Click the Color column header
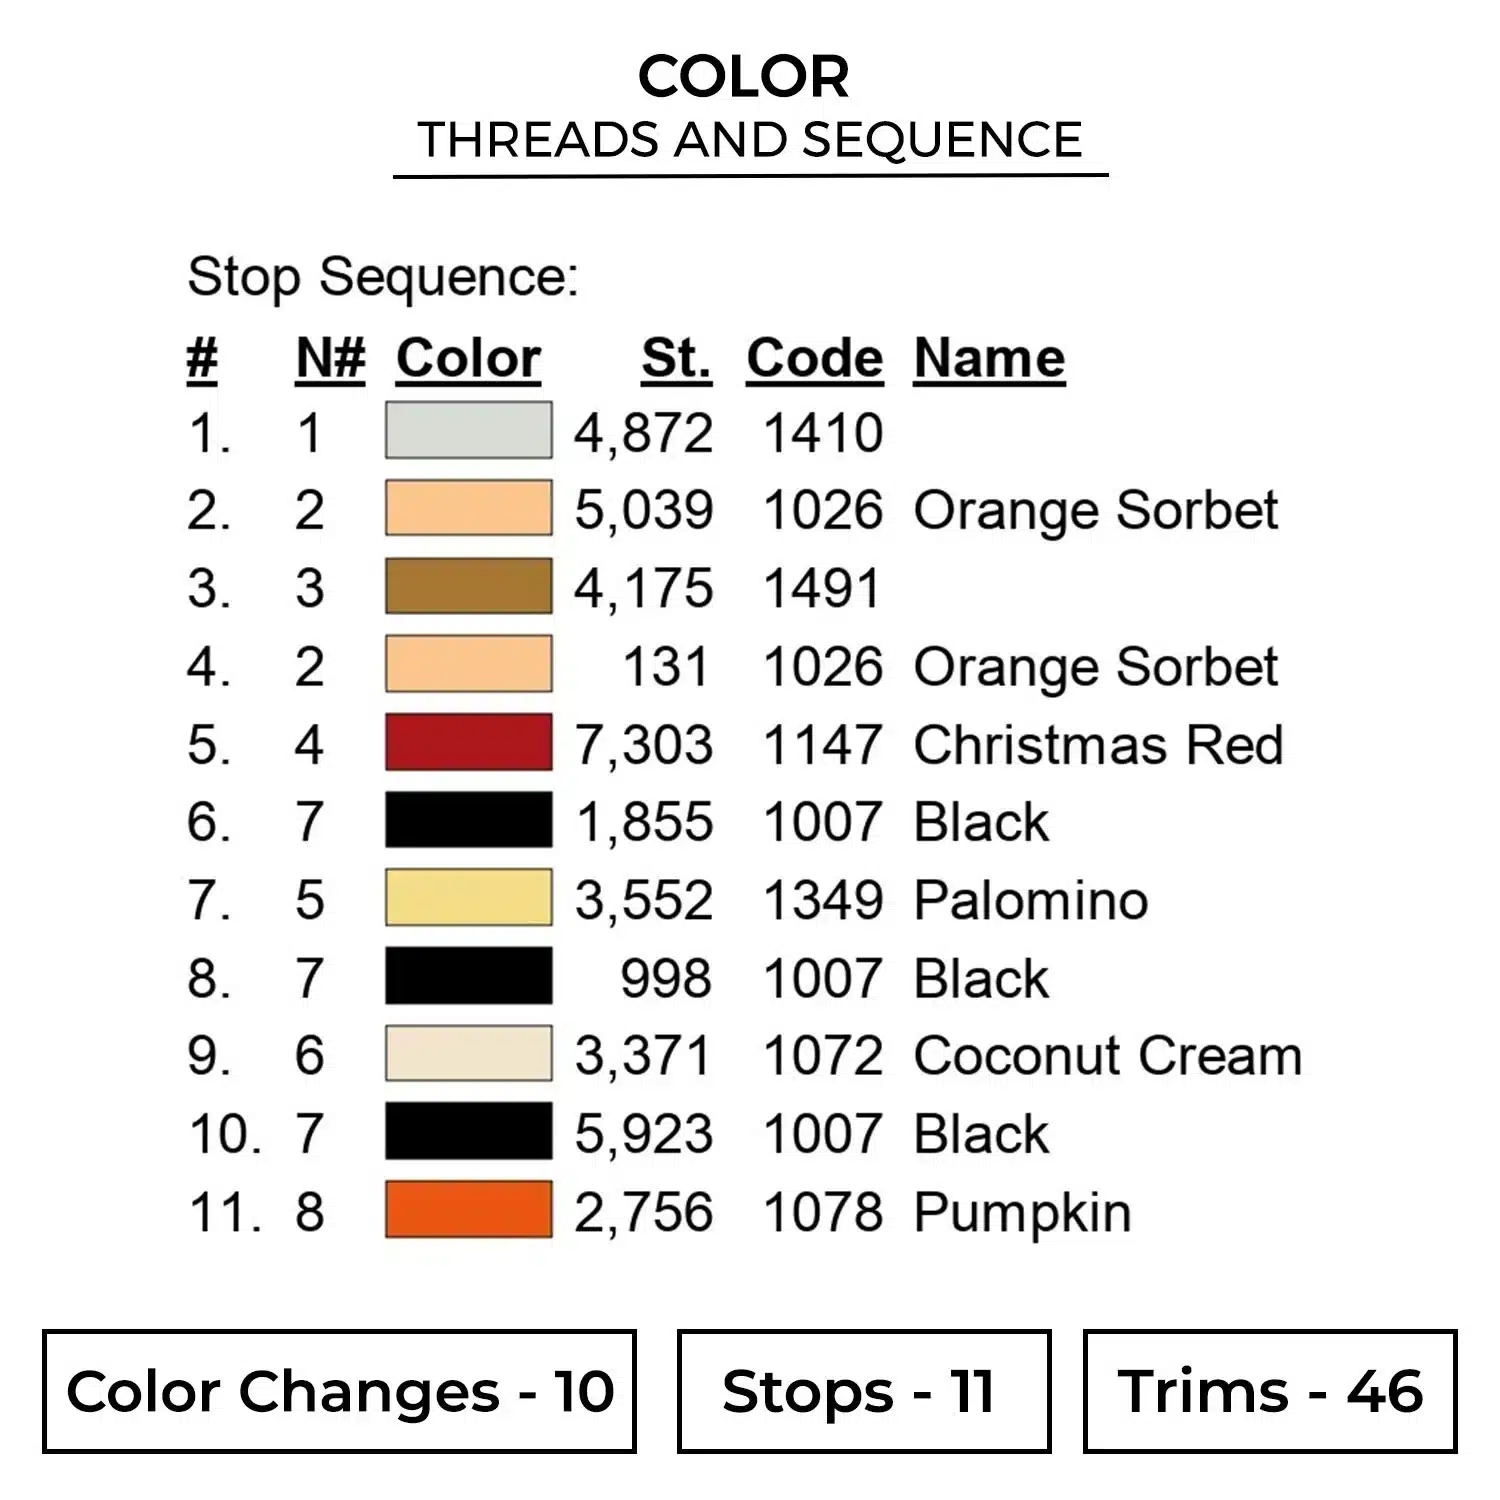Viewport: 1500px width, 1500px height. (x=468, y=358)
